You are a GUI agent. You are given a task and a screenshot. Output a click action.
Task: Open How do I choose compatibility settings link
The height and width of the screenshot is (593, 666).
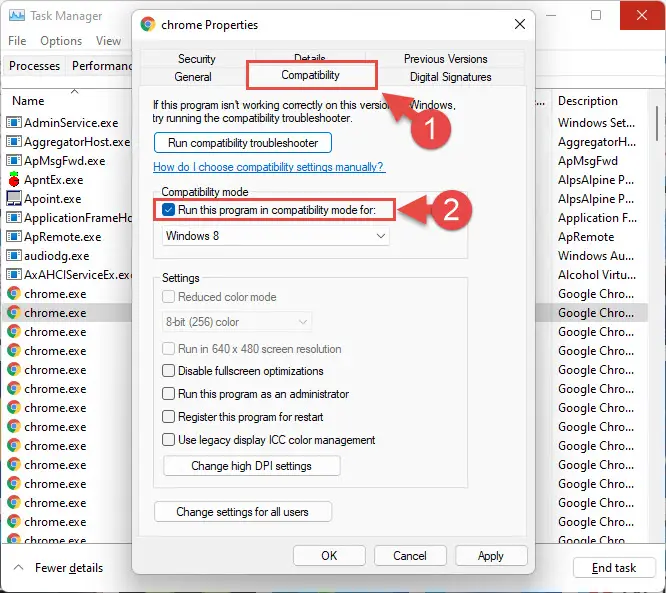pyautogui.click(x=269, y=167)
